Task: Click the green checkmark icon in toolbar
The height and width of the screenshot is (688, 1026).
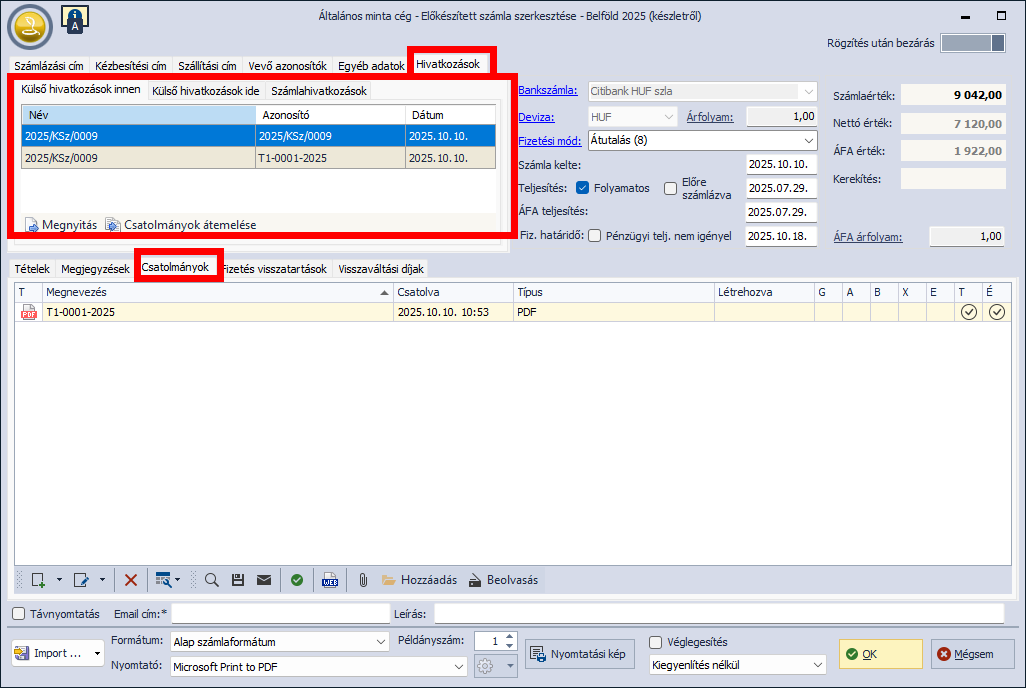Action: coord(297,579)
